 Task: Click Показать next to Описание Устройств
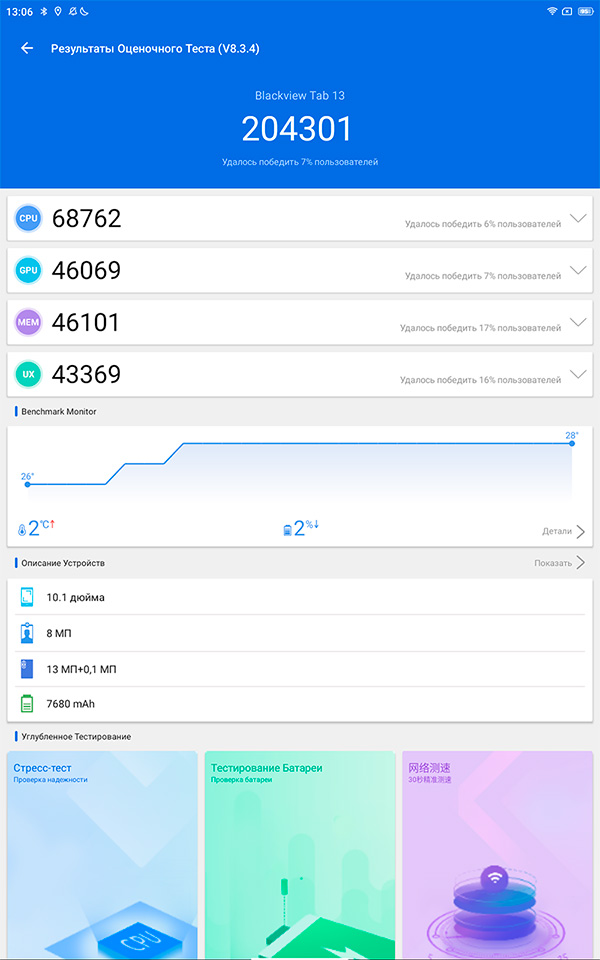tap(559, 563)
